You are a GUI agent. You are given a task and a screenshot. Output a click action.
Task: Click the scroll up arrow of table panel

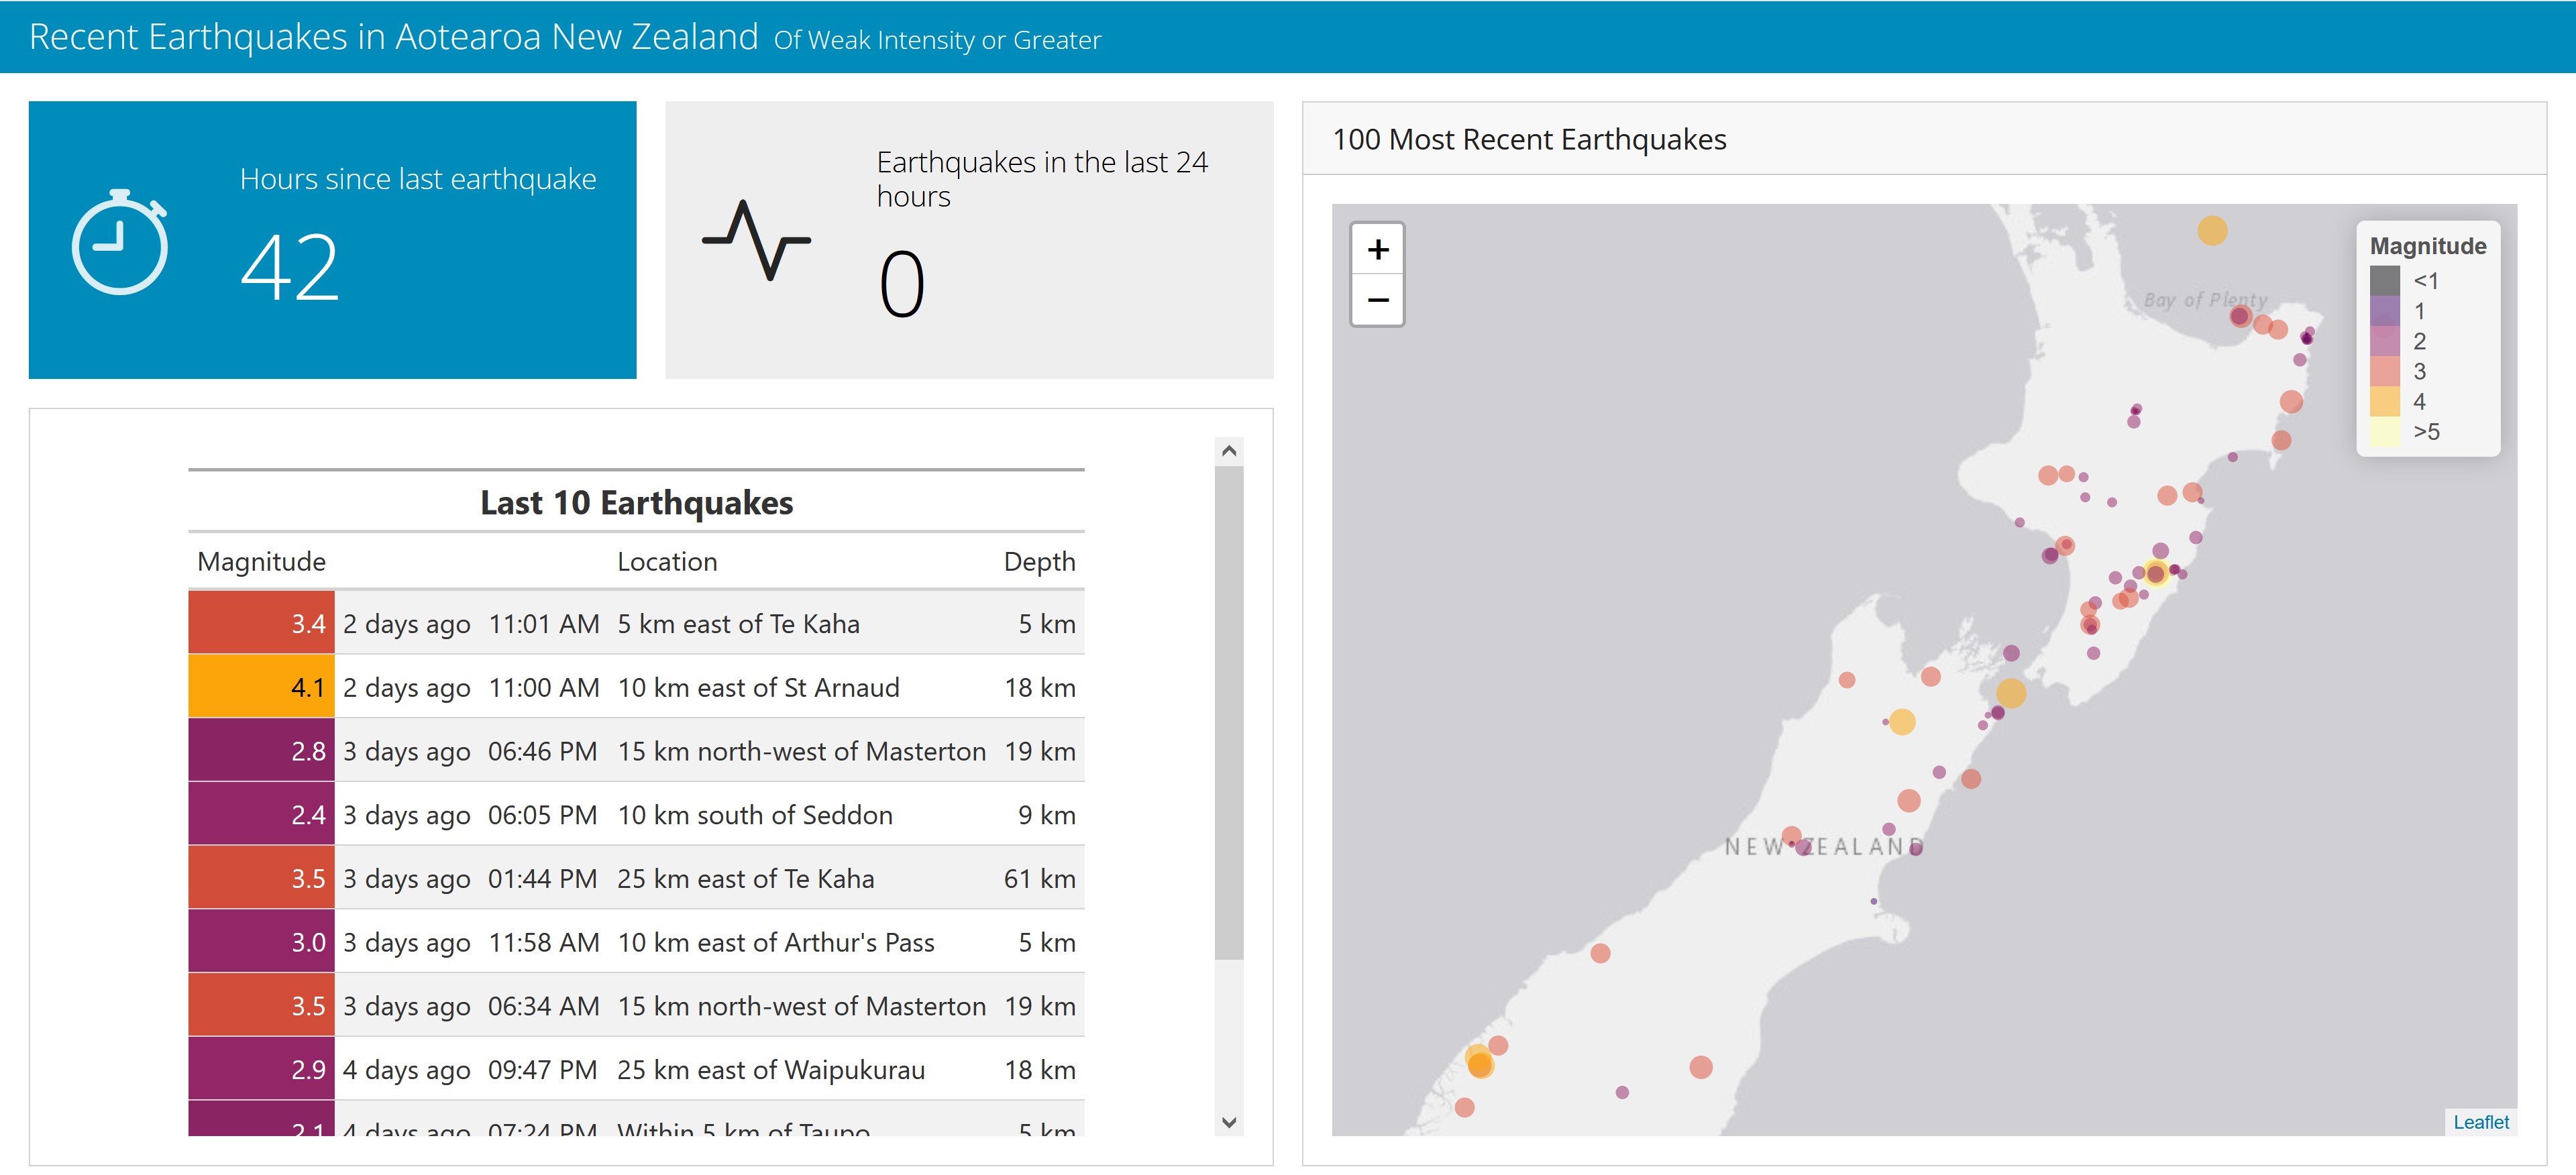coord(1229,451)
